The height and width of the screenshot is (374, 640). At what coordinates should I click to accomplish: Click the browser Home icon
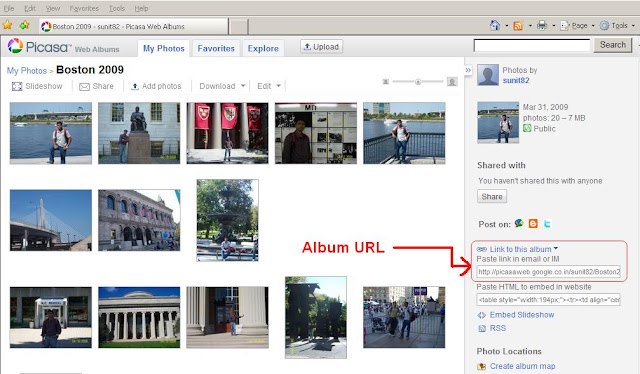494,26
